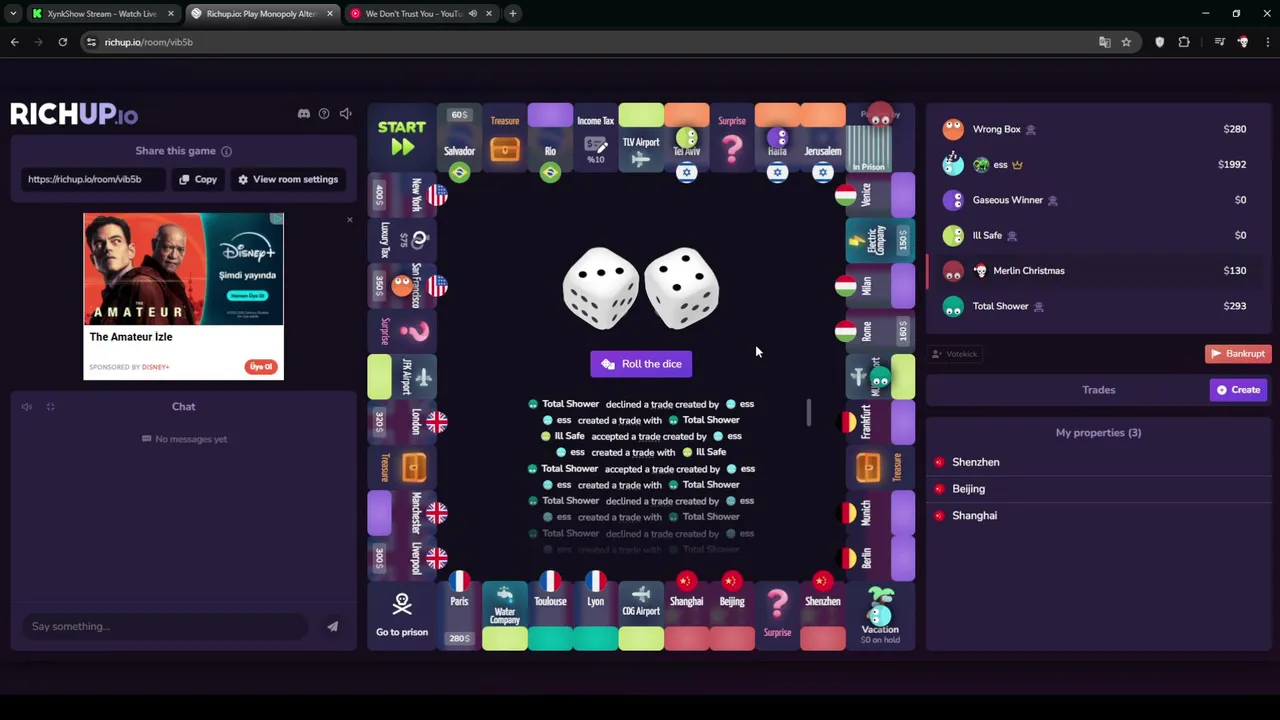Image resolution: width=1280 pixels, height=720 pixels.
Task: Click the Say something chat input
Action: pos(165,626)
